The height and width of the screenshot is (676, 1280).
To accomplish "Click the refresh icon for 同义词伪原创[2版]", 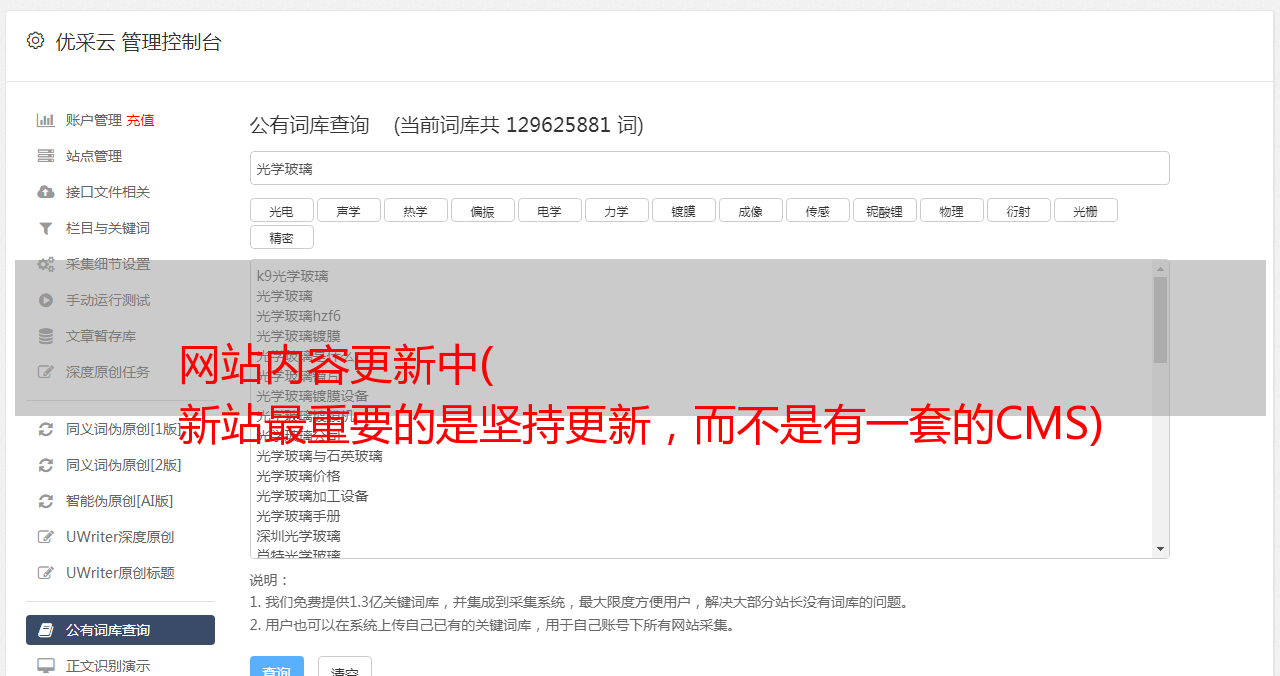I will click(45, 465).
